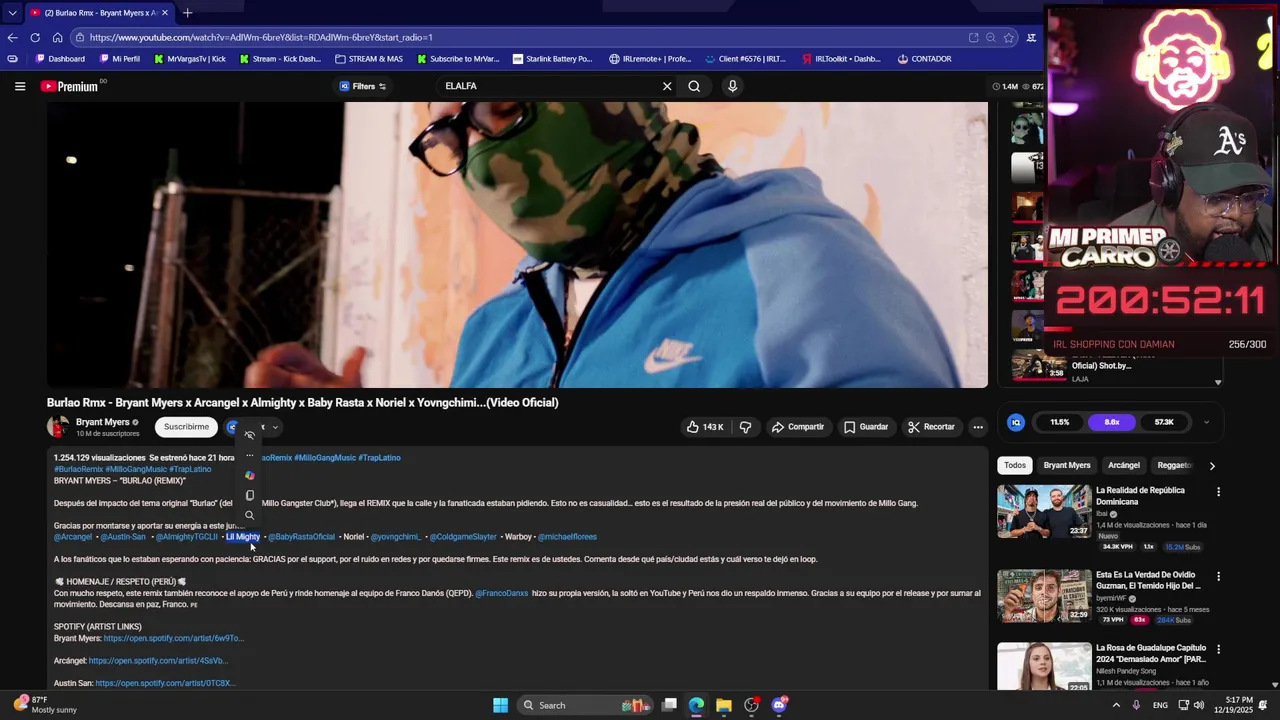The image size is (1280, 720).
Task: Open the @yovngchimi_ channel mention
Action: [396, 537]
